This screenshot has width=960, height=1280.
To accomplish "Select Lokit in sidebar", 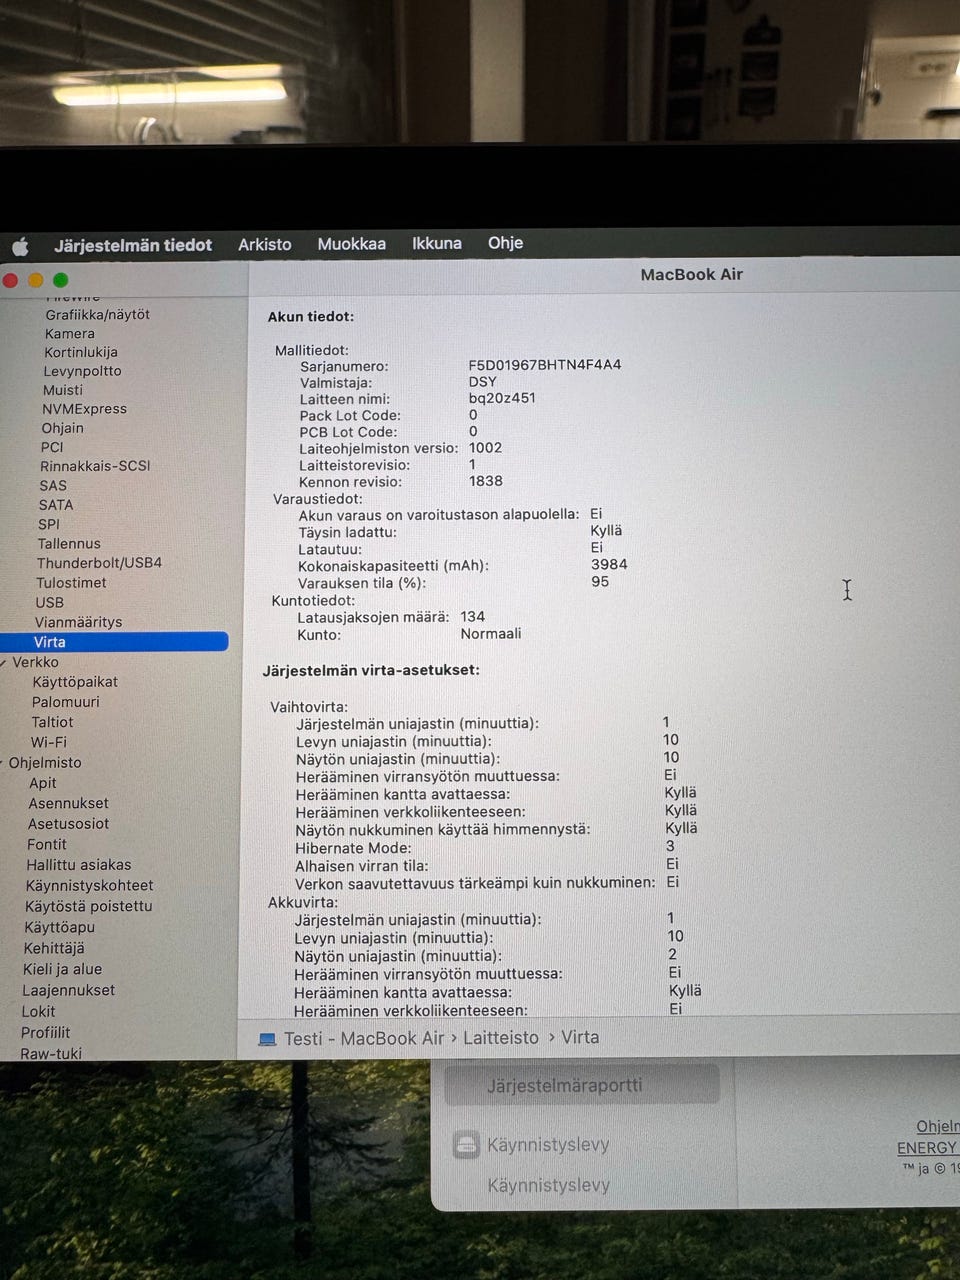I will [x=39, y=1011].
